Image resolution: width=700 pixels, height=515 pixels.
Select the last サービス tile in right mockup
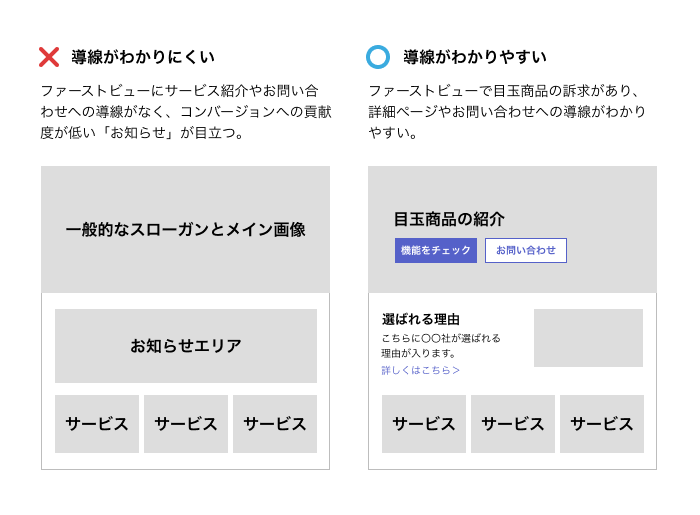602,424
